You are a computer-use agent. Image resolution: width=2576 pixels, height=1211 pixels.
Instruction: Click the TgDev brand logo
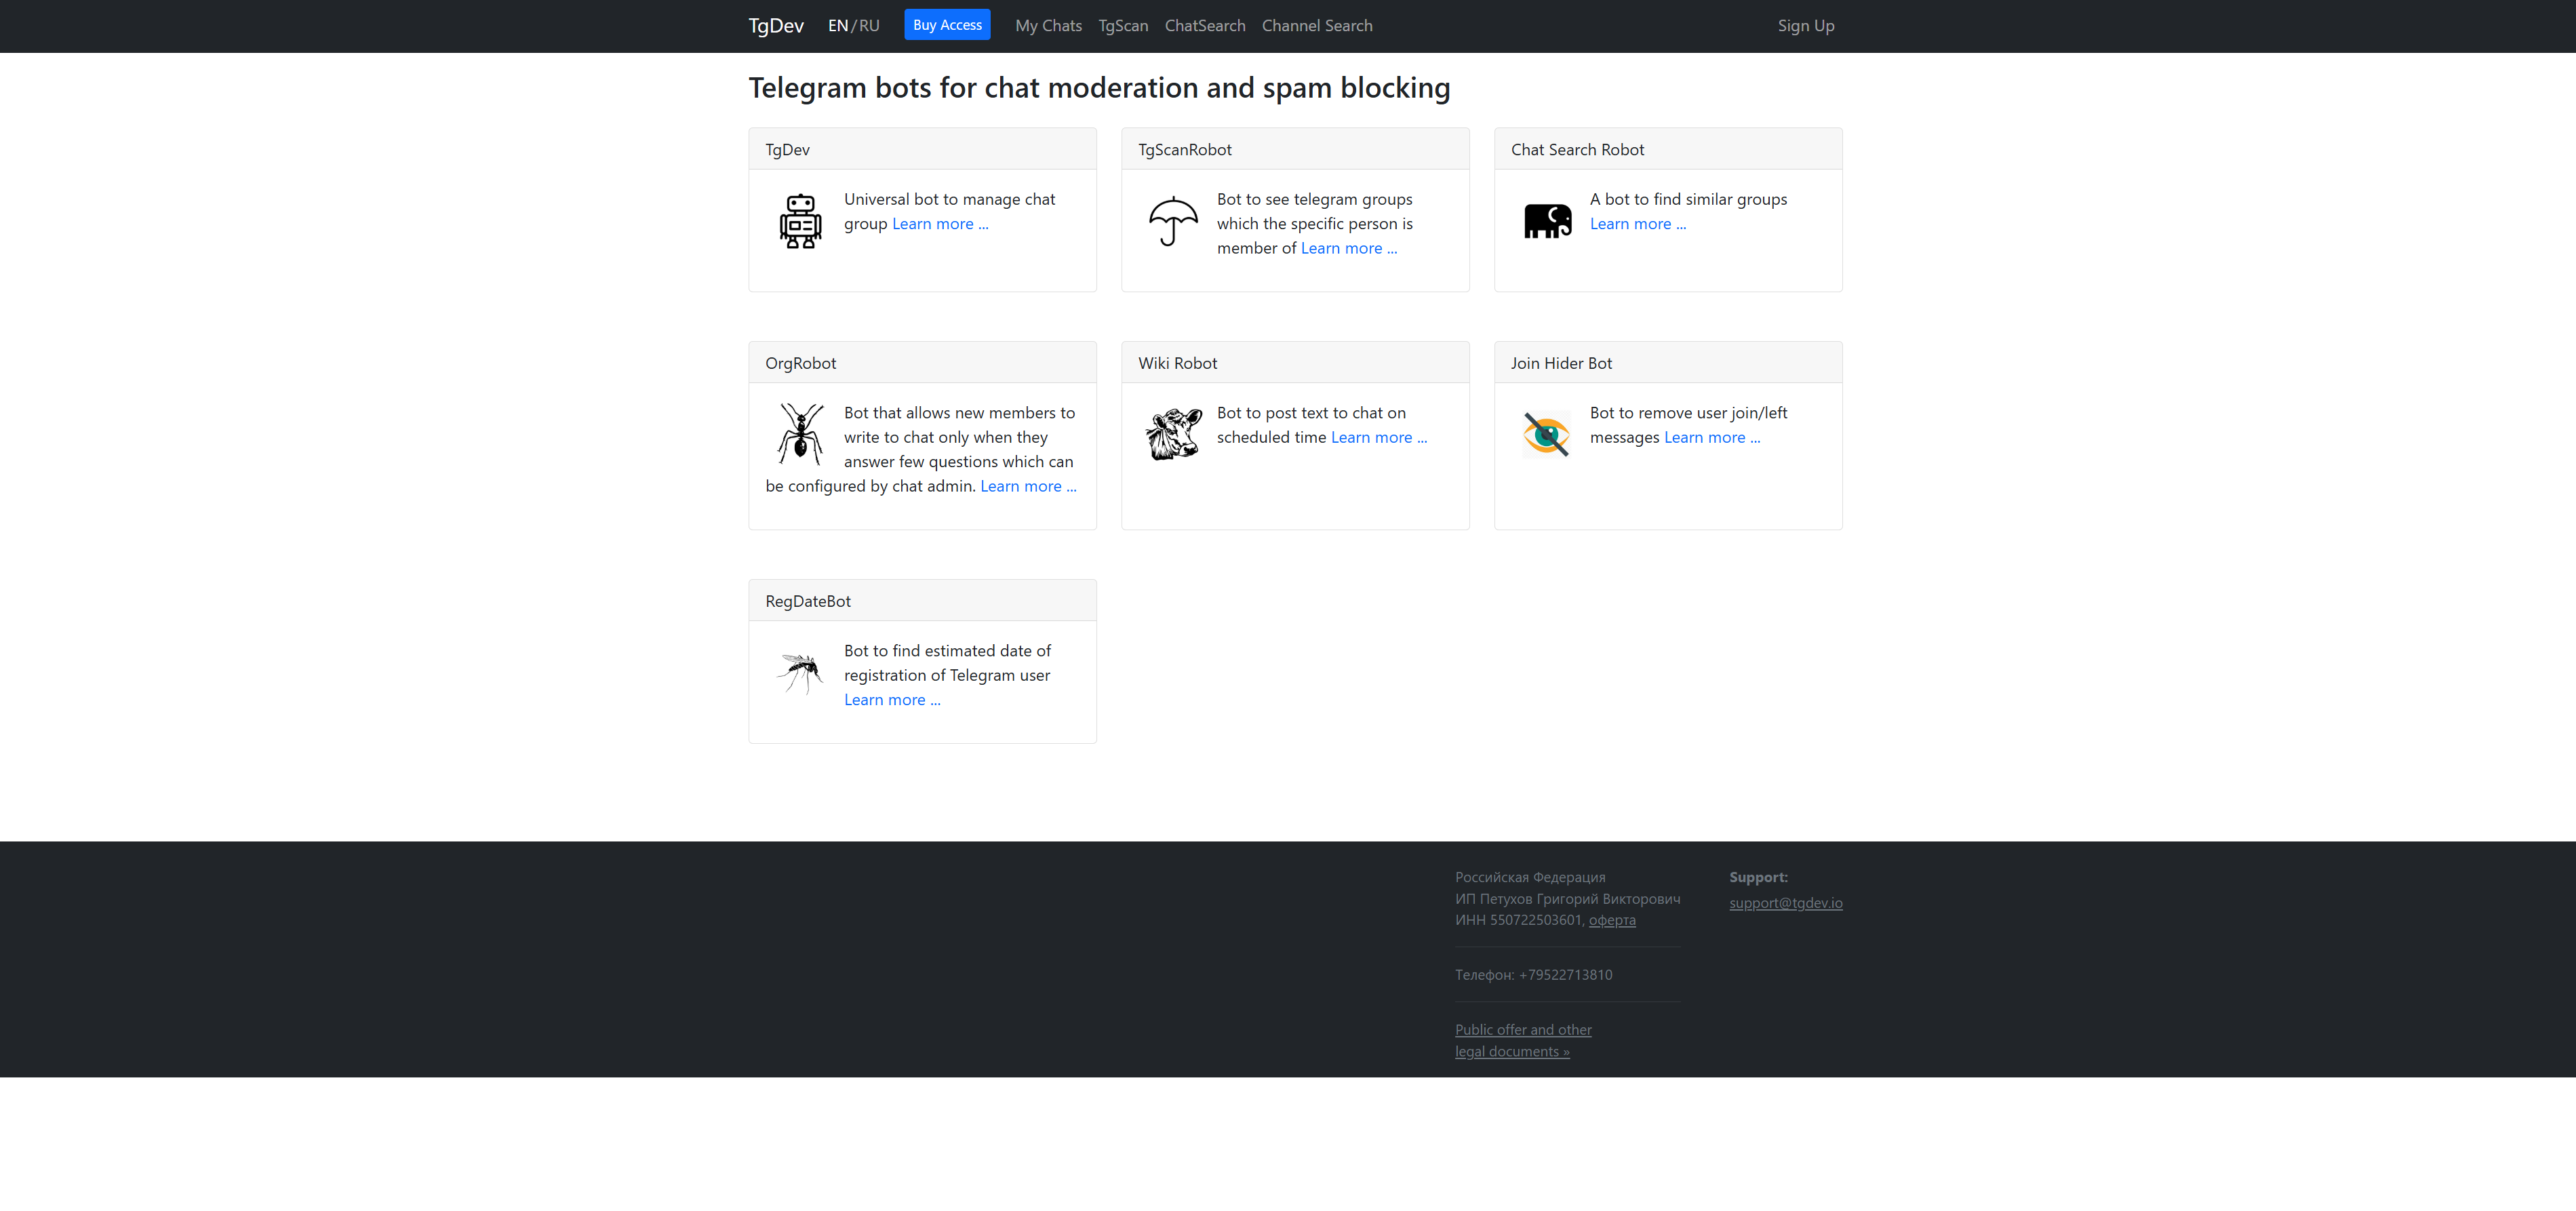point(775,26)
